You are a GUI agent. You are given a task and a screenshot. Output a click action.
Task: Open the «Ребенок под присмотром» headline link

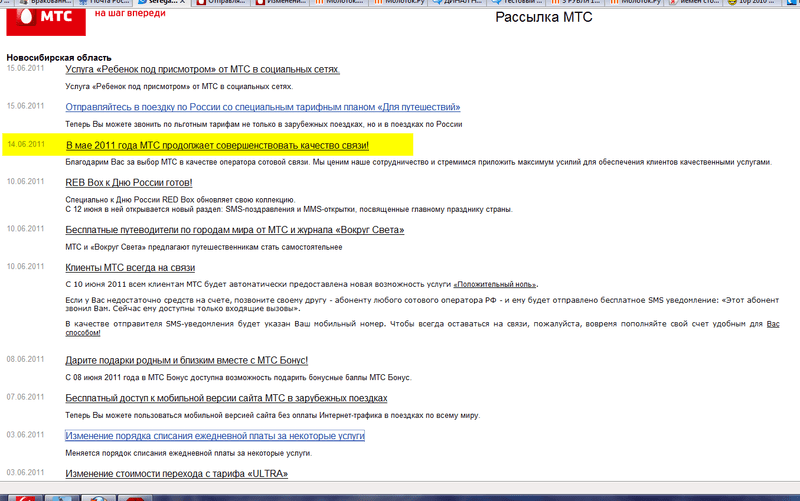(202, 69)
